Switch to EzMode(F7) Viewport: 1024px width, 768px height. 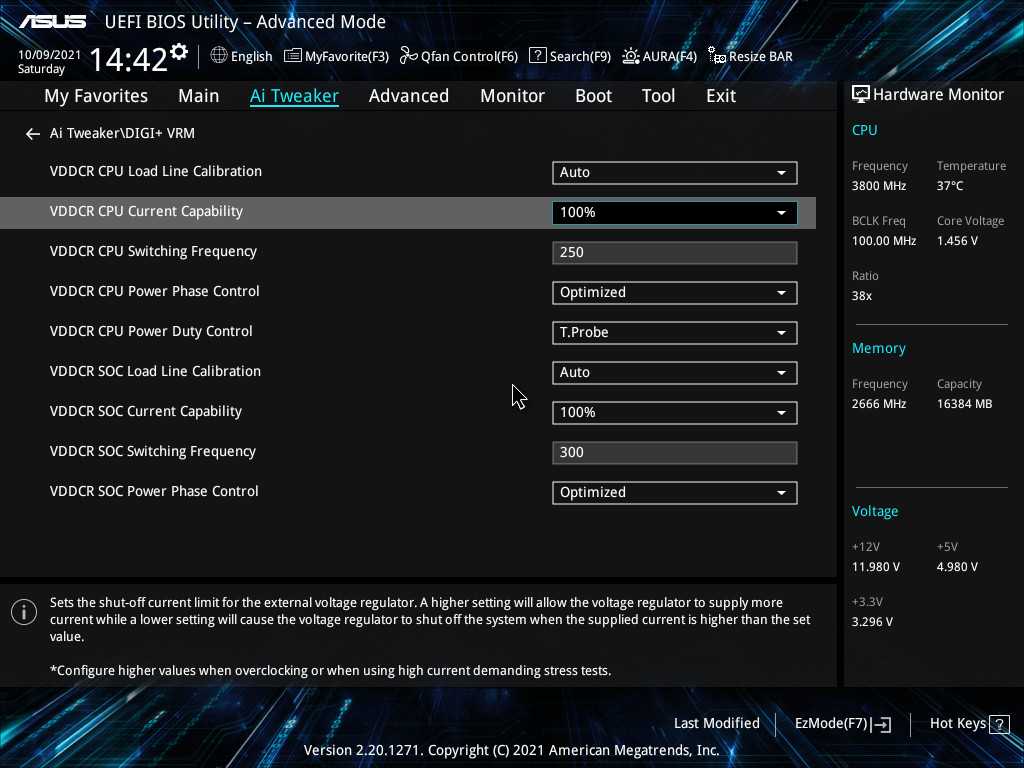pos(842,724)
